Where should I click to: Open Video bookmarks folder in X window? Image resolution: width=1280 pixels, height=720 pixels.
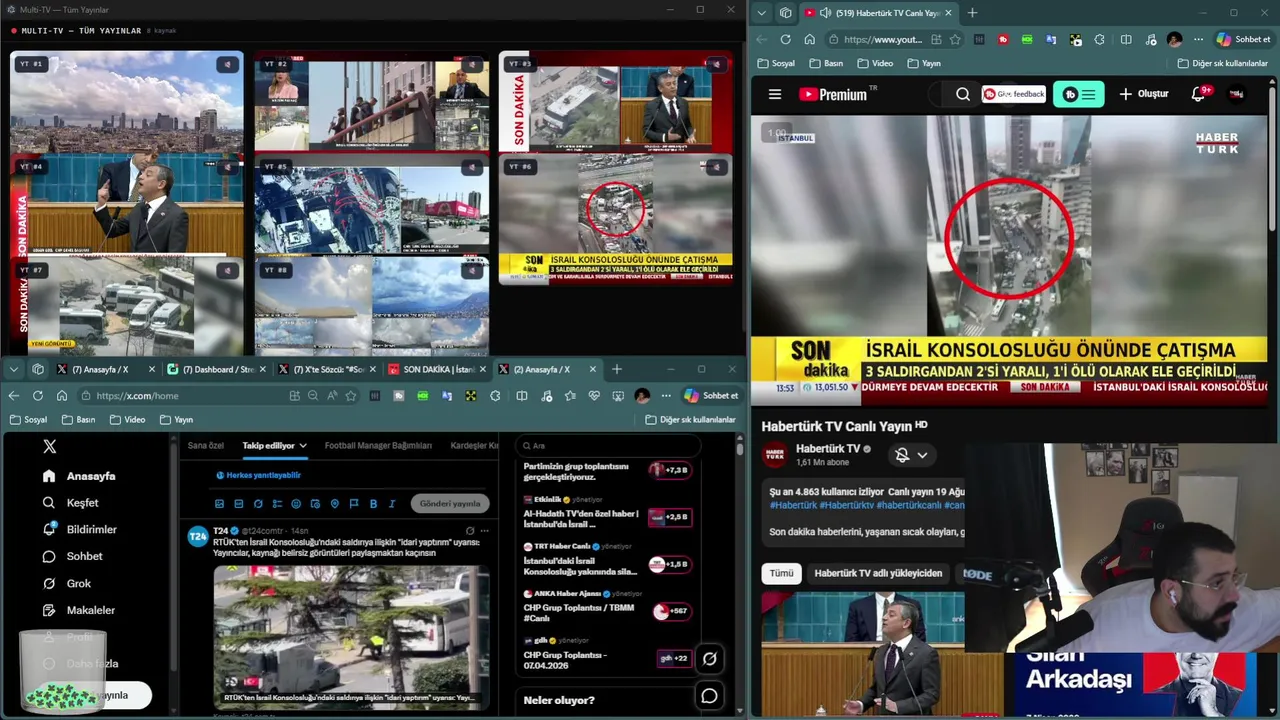point(127,420)
